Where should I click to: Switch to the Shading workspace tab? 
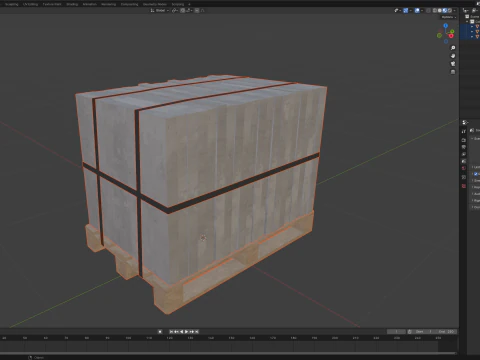click(x=72, y=4)
